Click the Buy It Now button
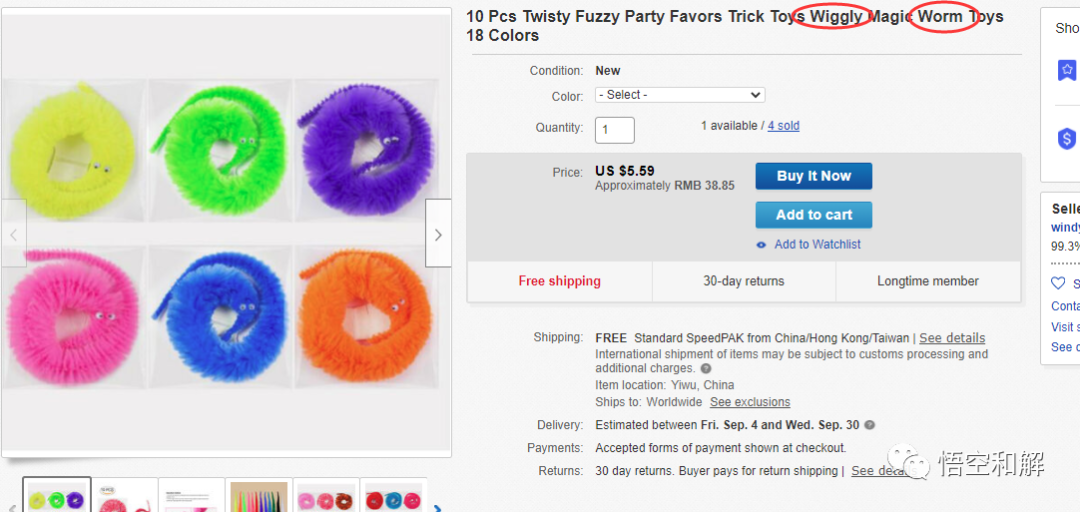This screenshot has height=512, width=1080. 813,176
